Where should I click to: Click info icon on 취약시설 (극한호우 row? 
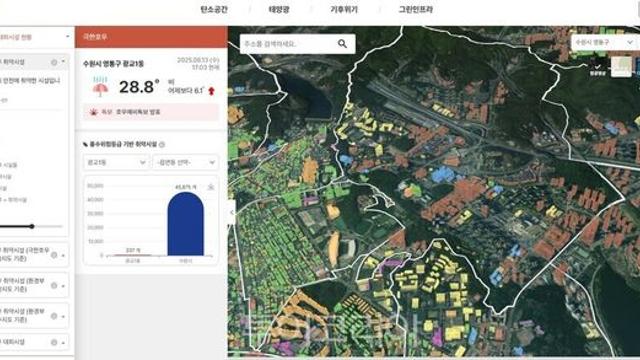coord(54,255)
